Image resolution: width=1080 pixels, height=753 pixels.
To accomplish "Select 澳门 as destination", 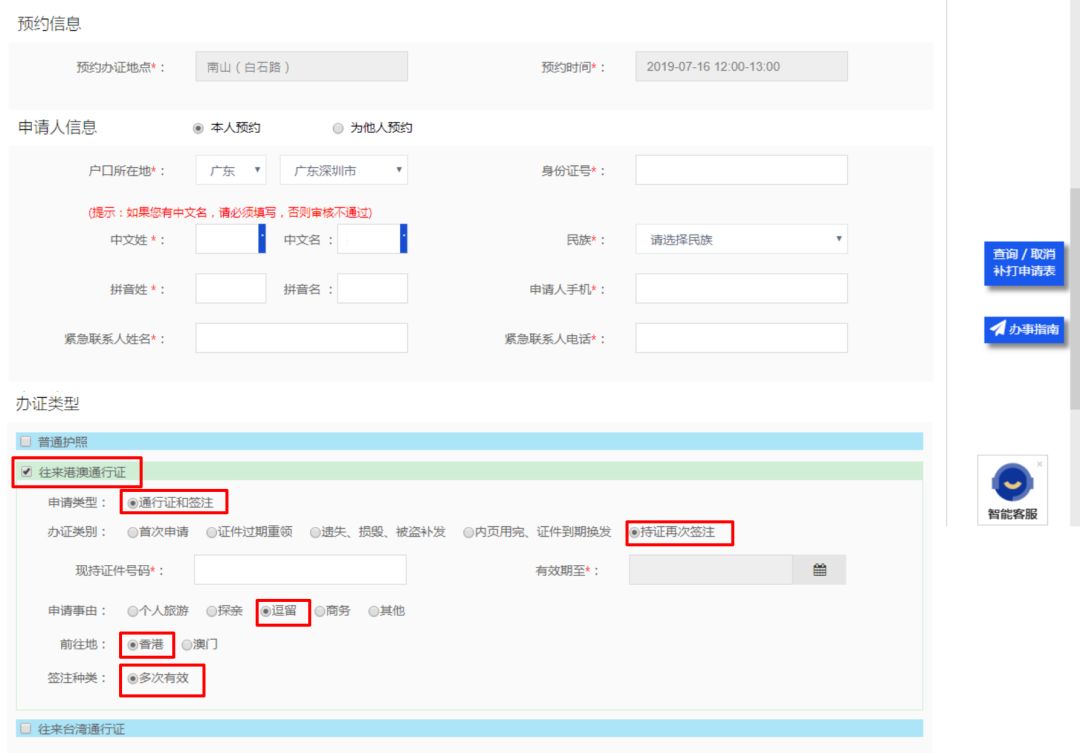I will point(187,645).
